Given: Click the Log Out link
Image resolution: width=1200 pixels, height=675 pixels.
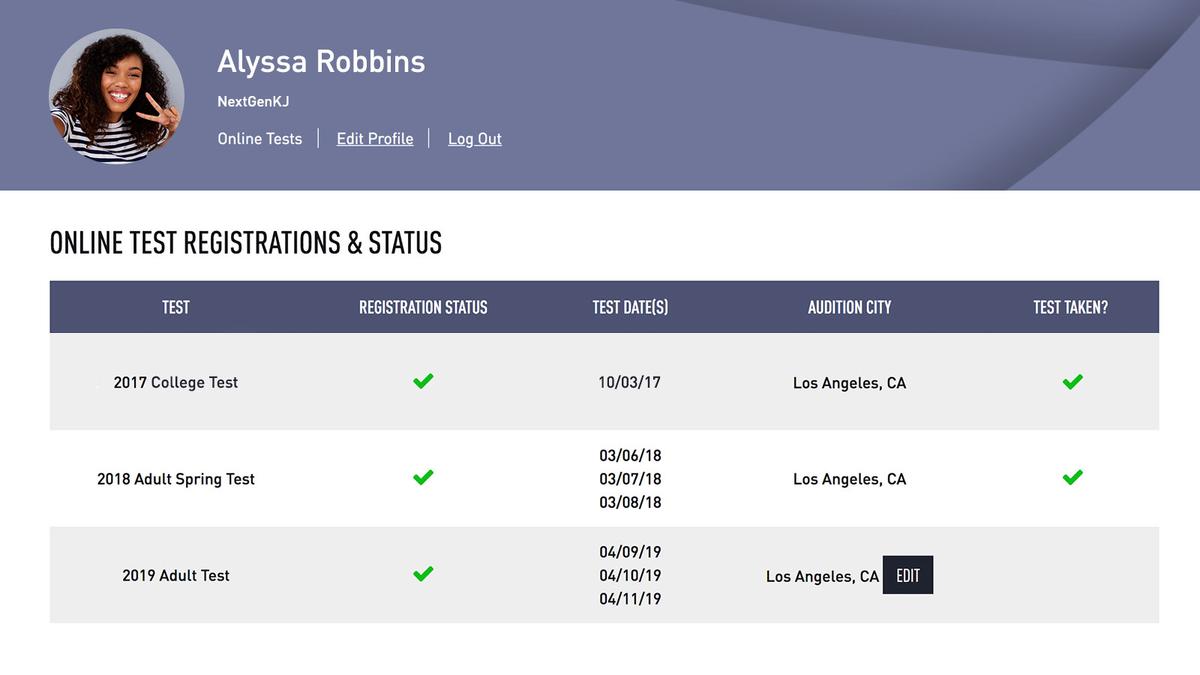Looking at the screenshot, I should [475, 139].
